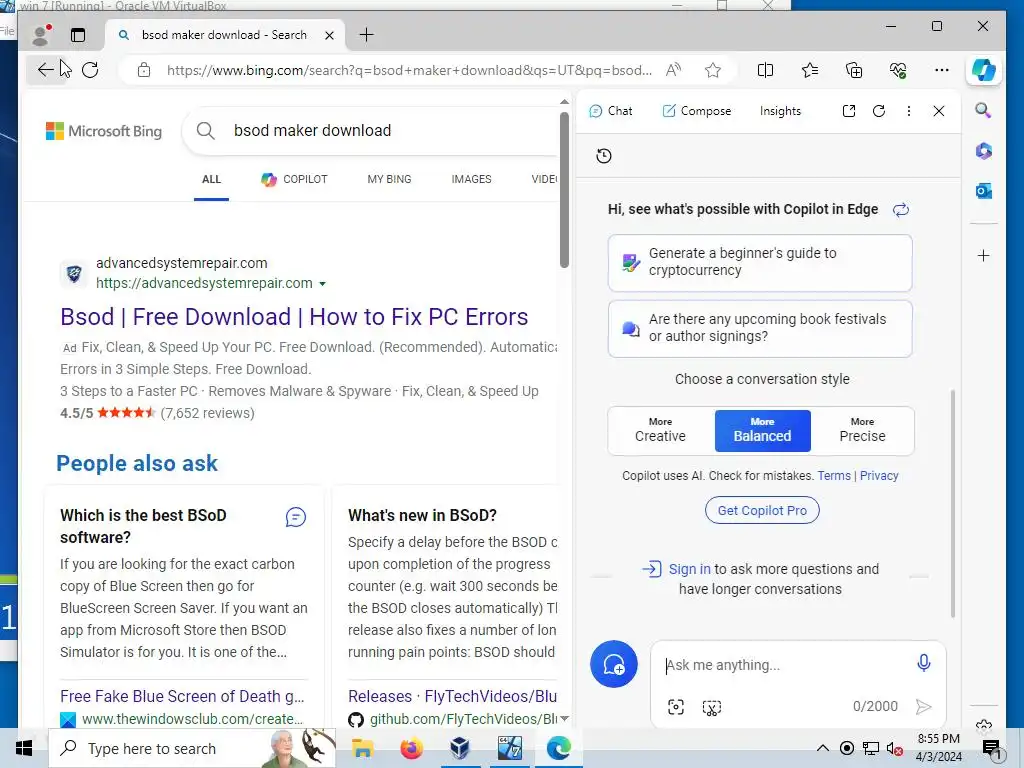Image resolution: width=1024 pixels, height=768 pixels.
Task: Open the Copilot Chat tab
Action: [611, 111]
